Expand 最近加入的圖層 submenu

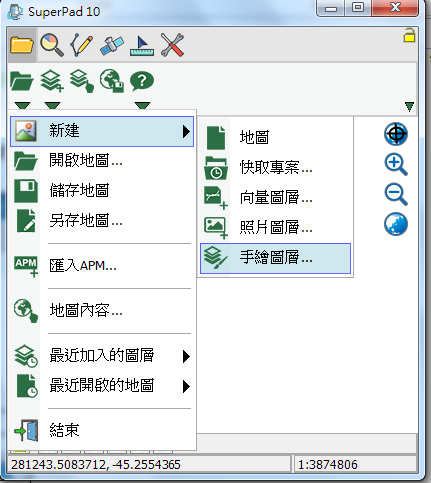pos(102,356)
